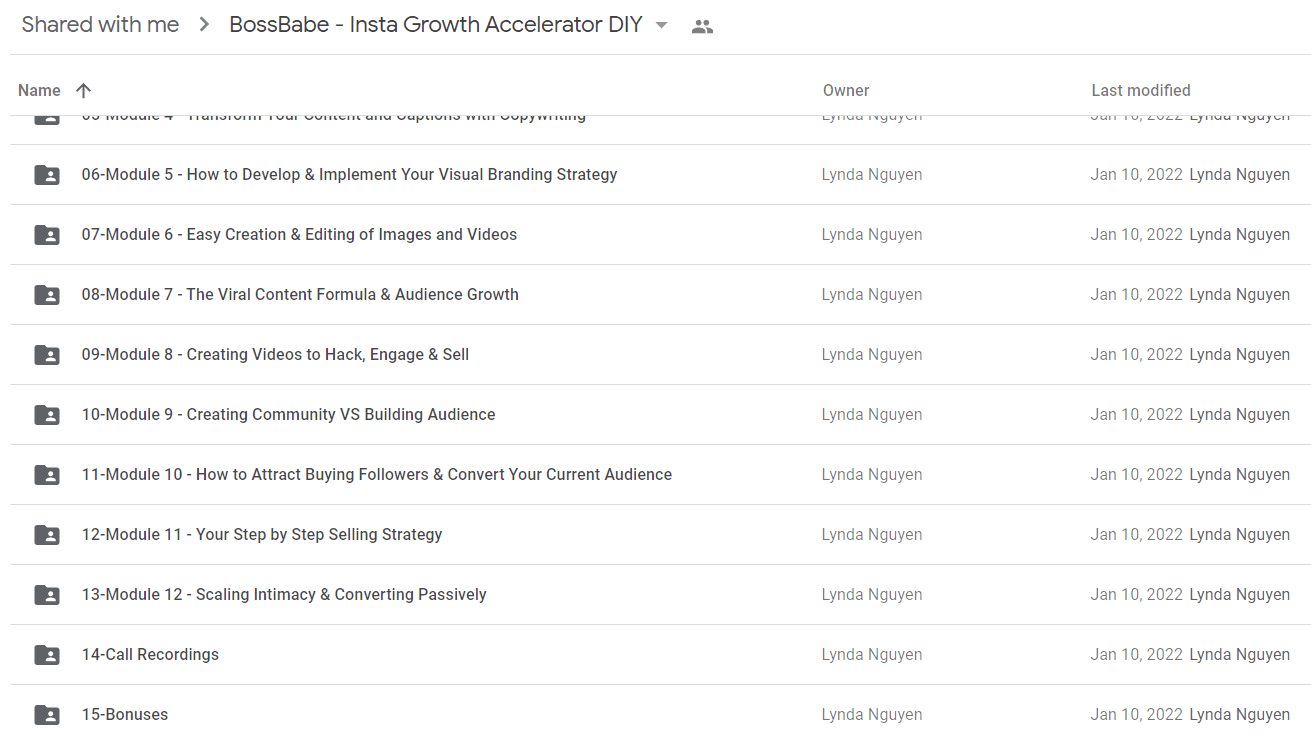Click the breadcrumb chevron after Shared with me
This screenshot has width=1311, height=737.
point(204,25)
